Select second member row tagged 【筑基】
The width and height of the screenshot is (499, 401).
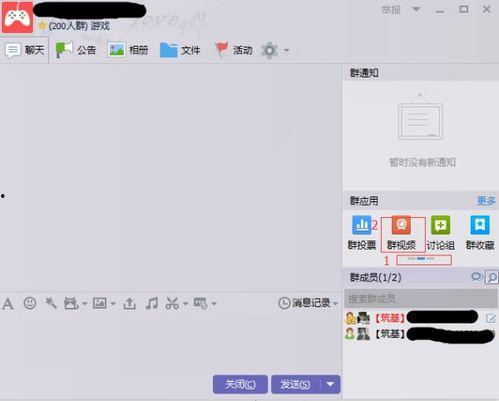point(421,334)
